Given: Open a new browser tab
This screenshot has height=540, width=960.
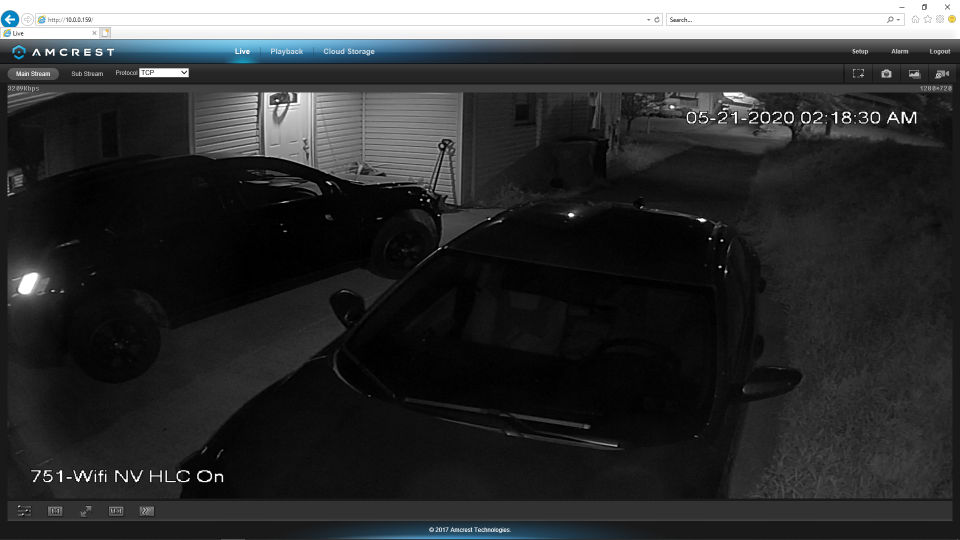Looking at the screenshot, I should [x=105, y=33].
